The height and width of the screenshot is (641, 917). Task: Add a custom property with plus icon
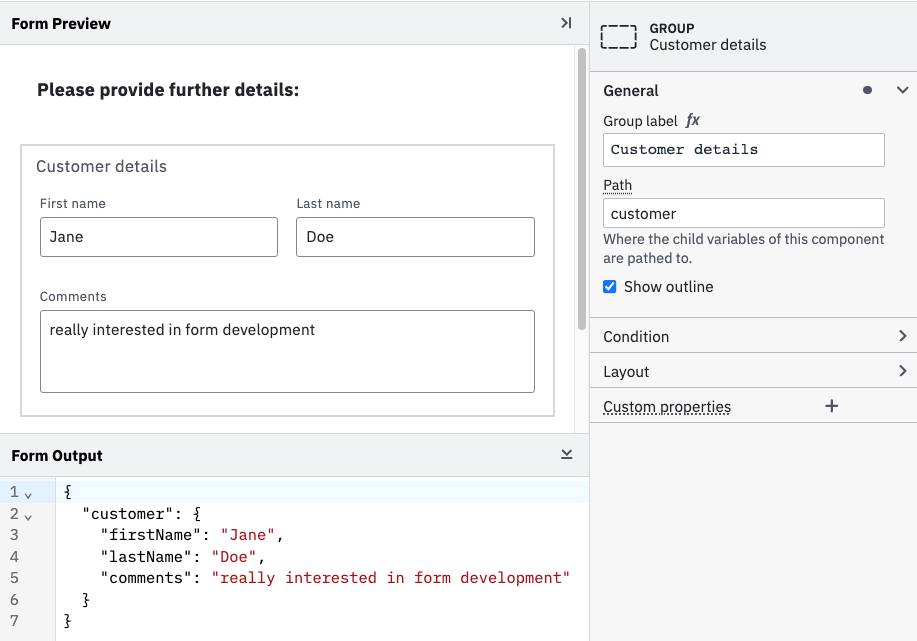(831, 406)
